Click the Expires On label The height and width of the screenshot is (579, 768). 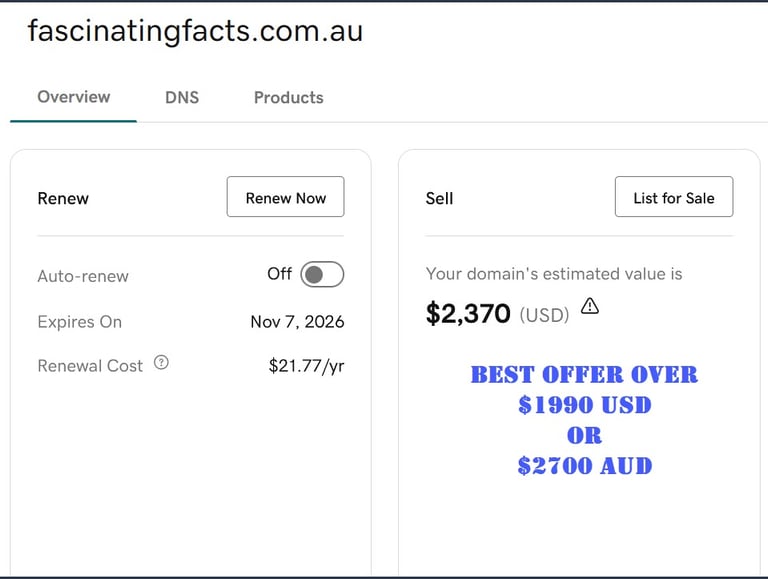click(x=79, y=322)
